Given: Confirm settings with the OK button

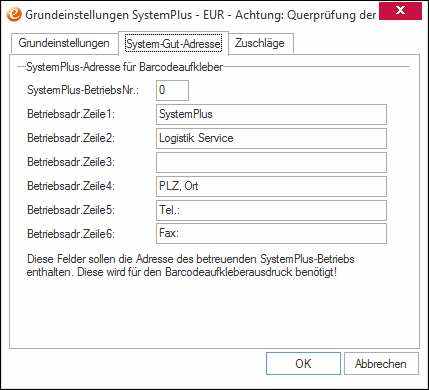Looking at the screenshot, I should click(x=303, y=364).
